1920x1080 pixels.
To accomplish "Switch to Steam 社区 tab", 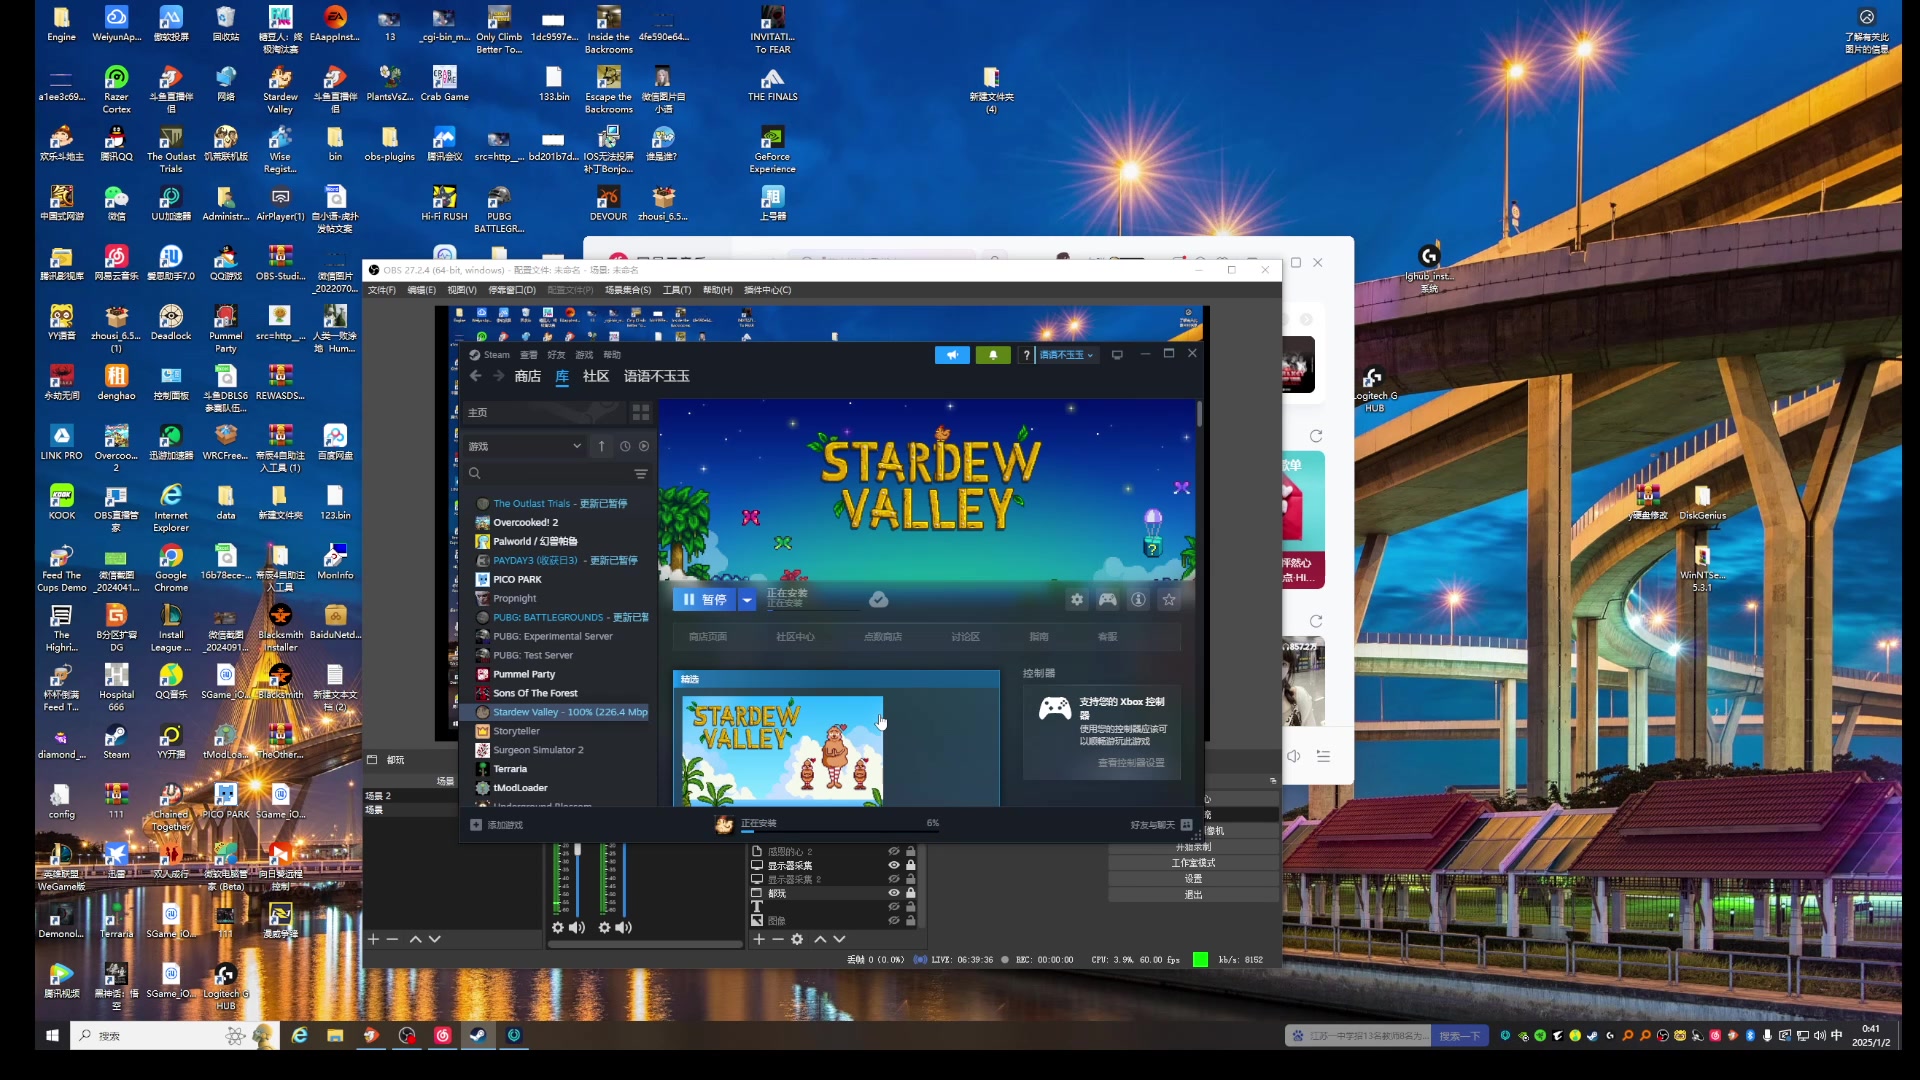I will click(596, 376).
